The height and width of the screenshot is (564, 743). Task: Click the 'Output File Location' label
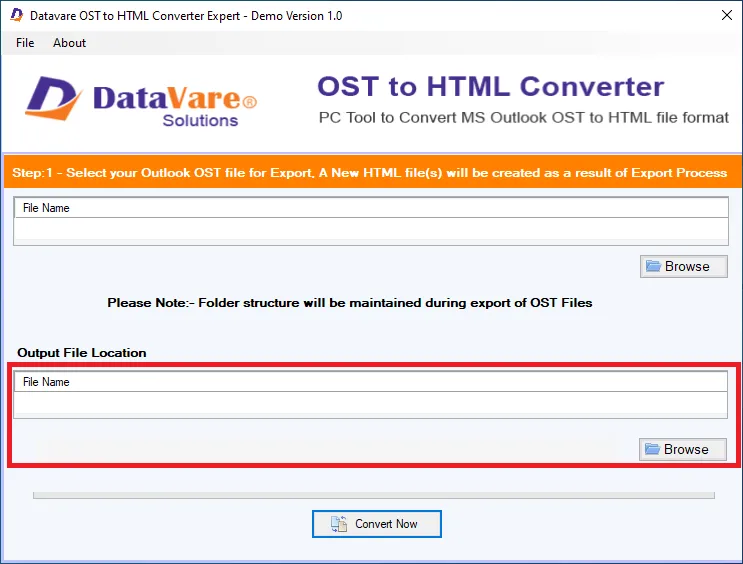[82, 353]
